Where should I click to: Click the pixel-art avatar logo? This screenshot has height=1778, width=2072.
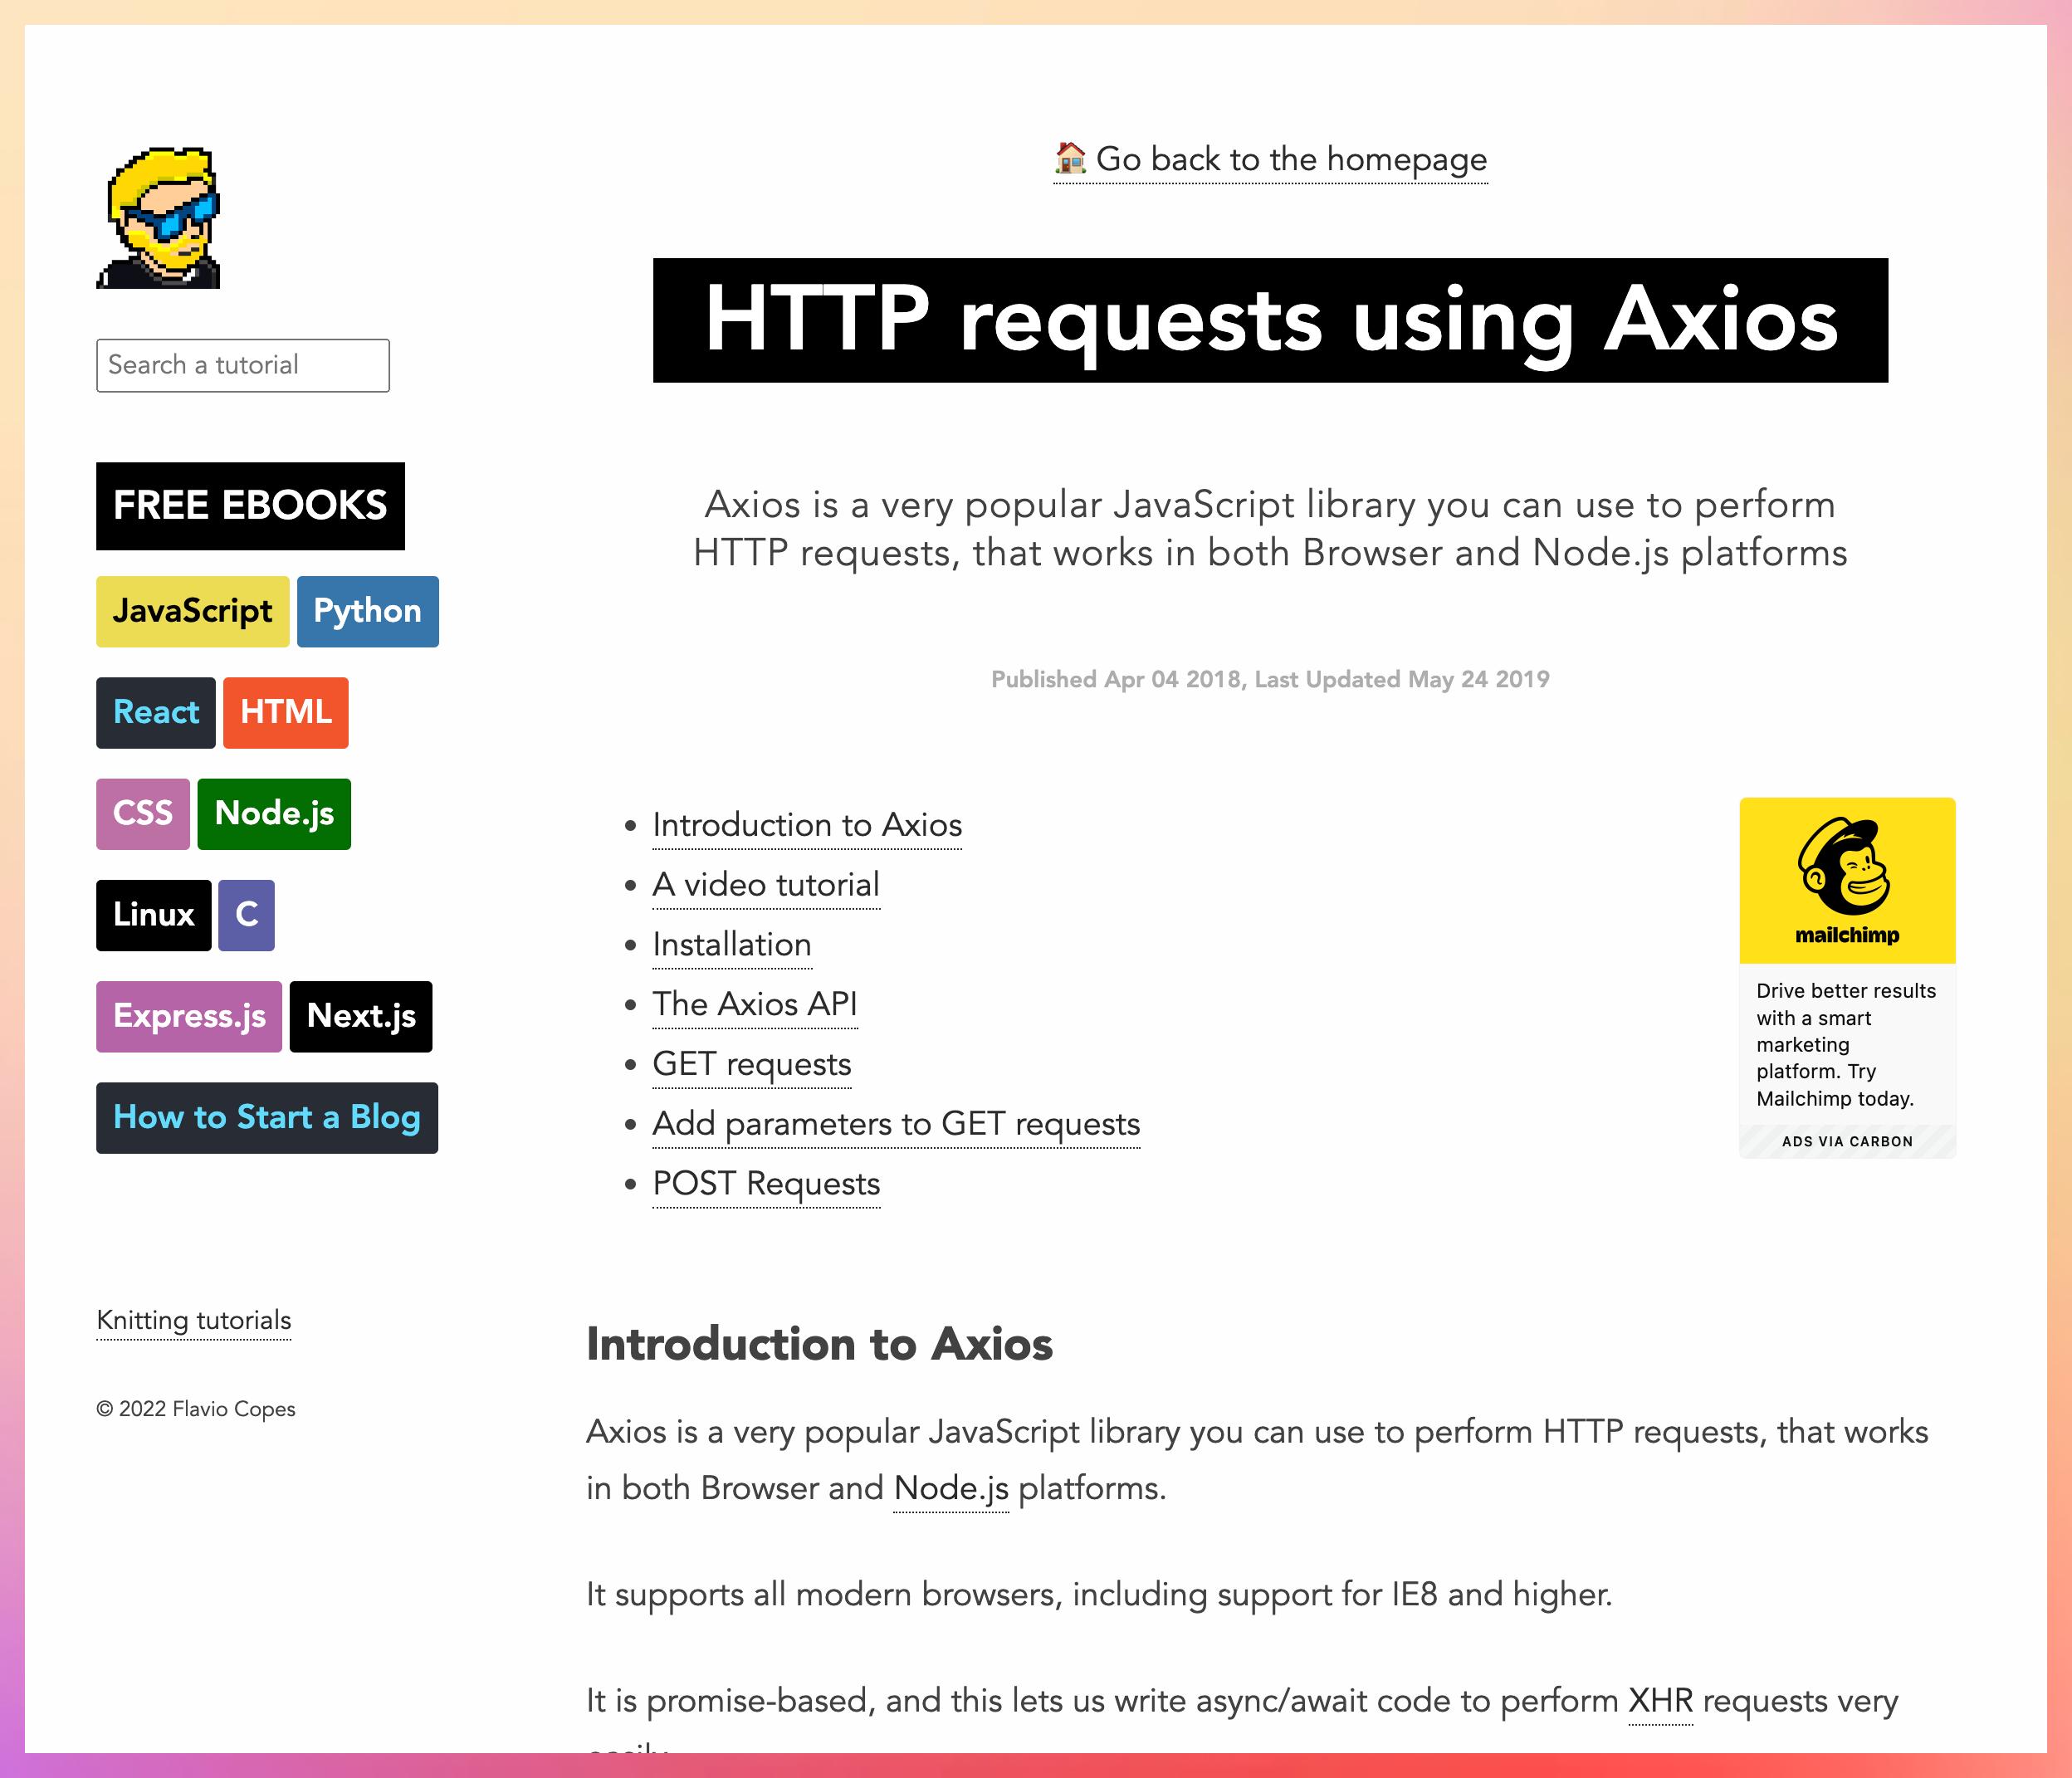158,218
